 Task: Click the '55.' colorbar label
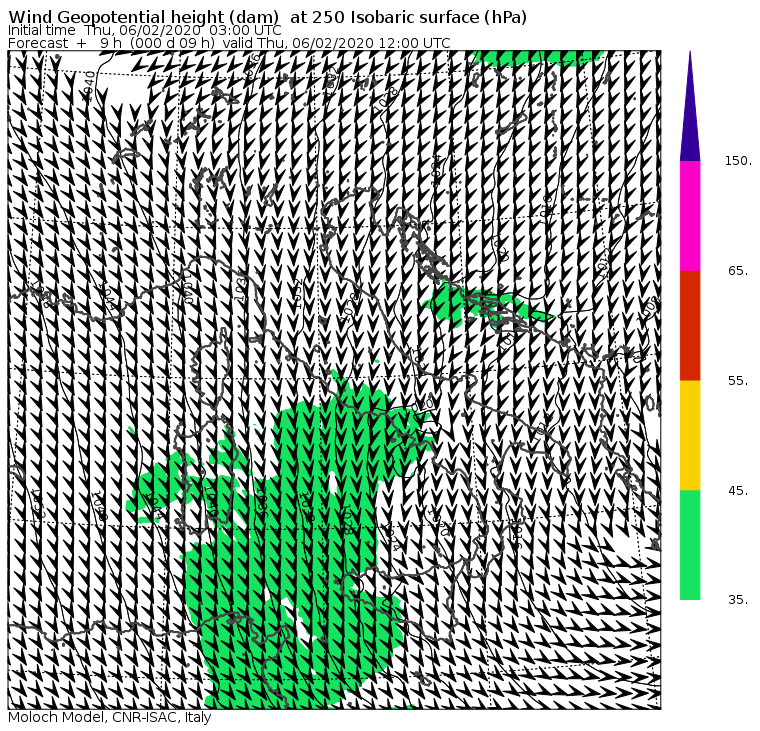coord(738,381)
